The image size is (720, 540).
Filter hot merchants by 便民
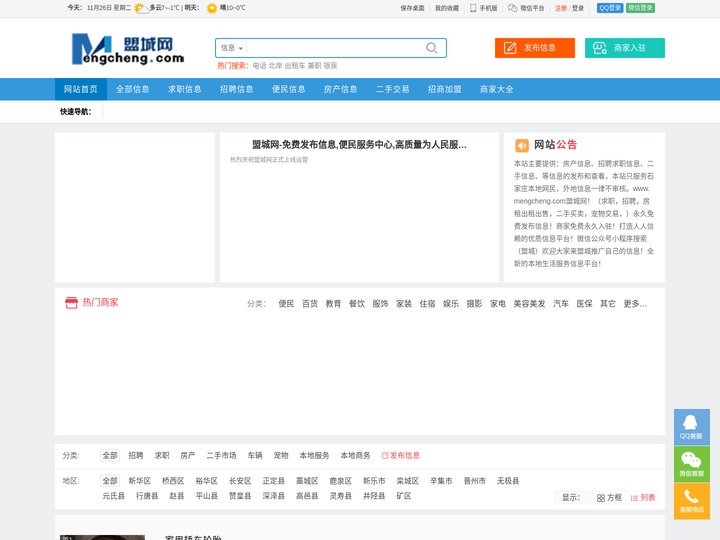(286, 304)
